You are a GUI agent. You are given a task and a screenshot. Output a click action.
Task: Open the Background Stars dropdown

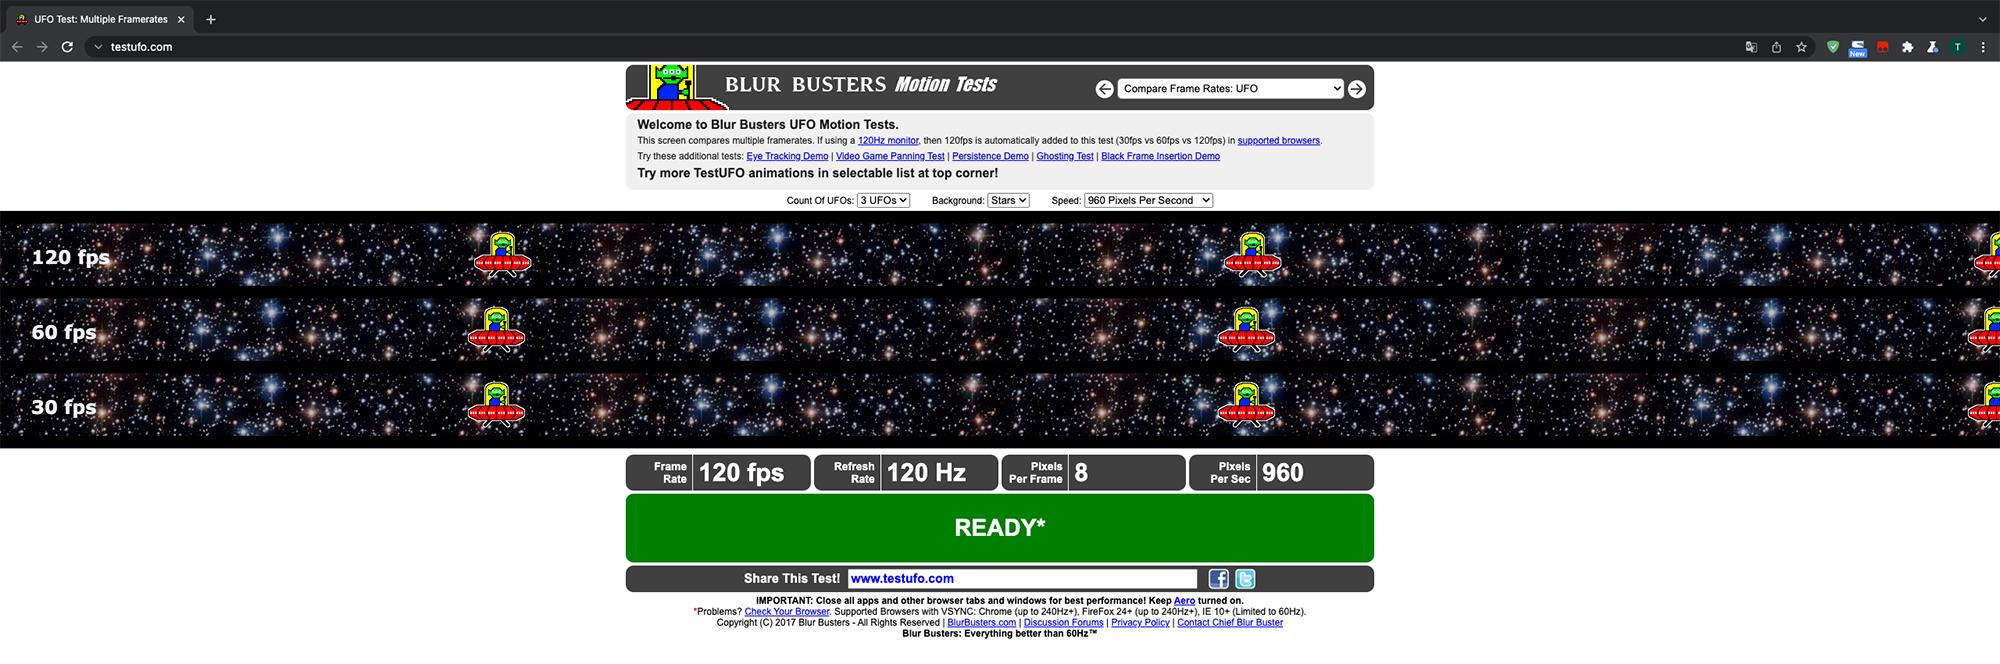1008,200
